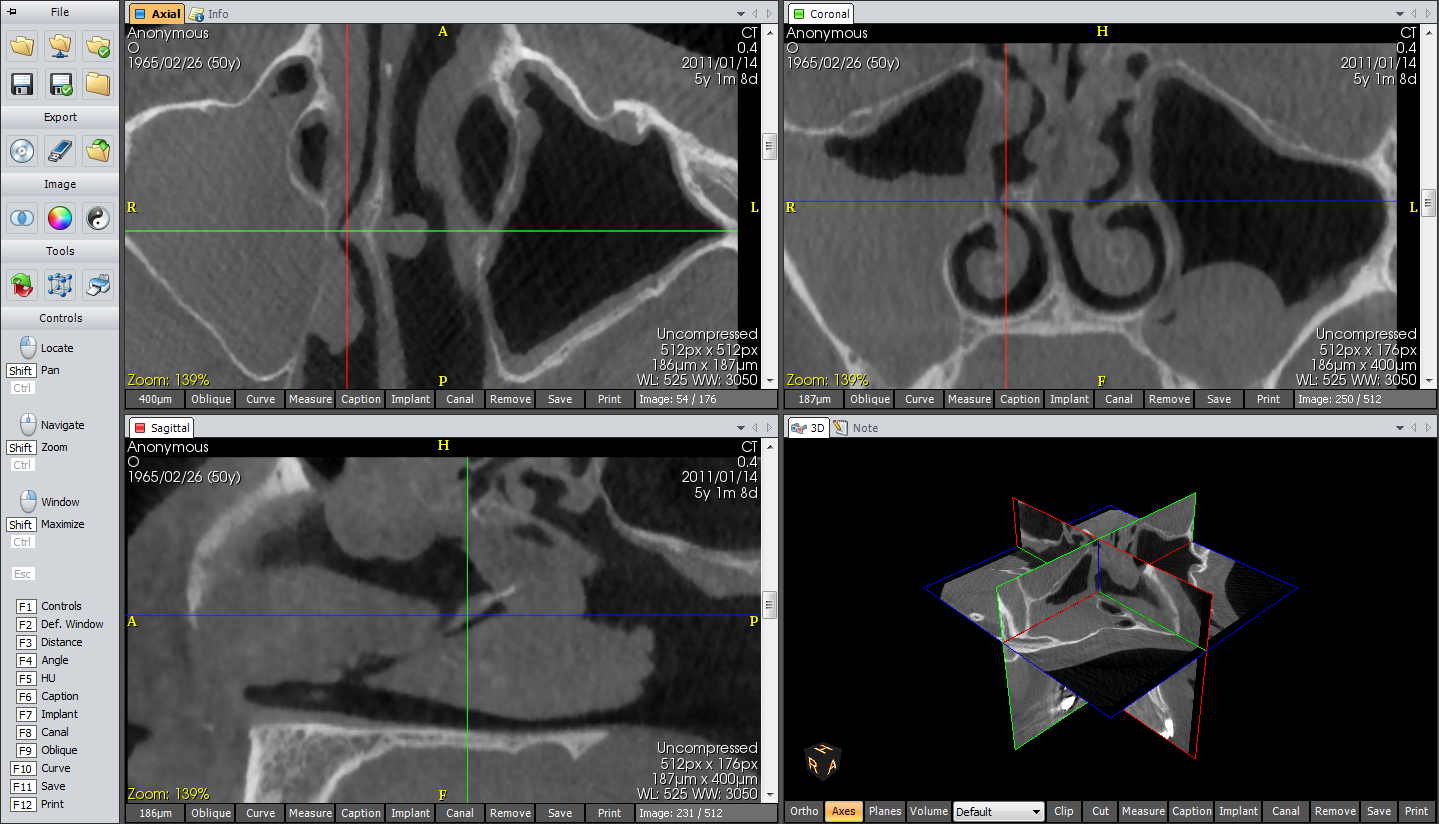Export to USB flash drive icon
This screenshot has height=824, width=1439.
(60, 151)
